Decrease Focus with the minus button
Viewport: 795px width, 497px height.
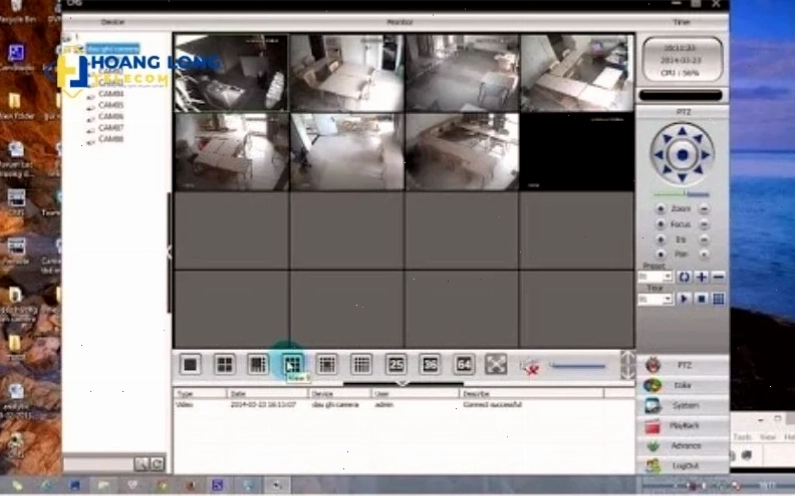(704, 224)
